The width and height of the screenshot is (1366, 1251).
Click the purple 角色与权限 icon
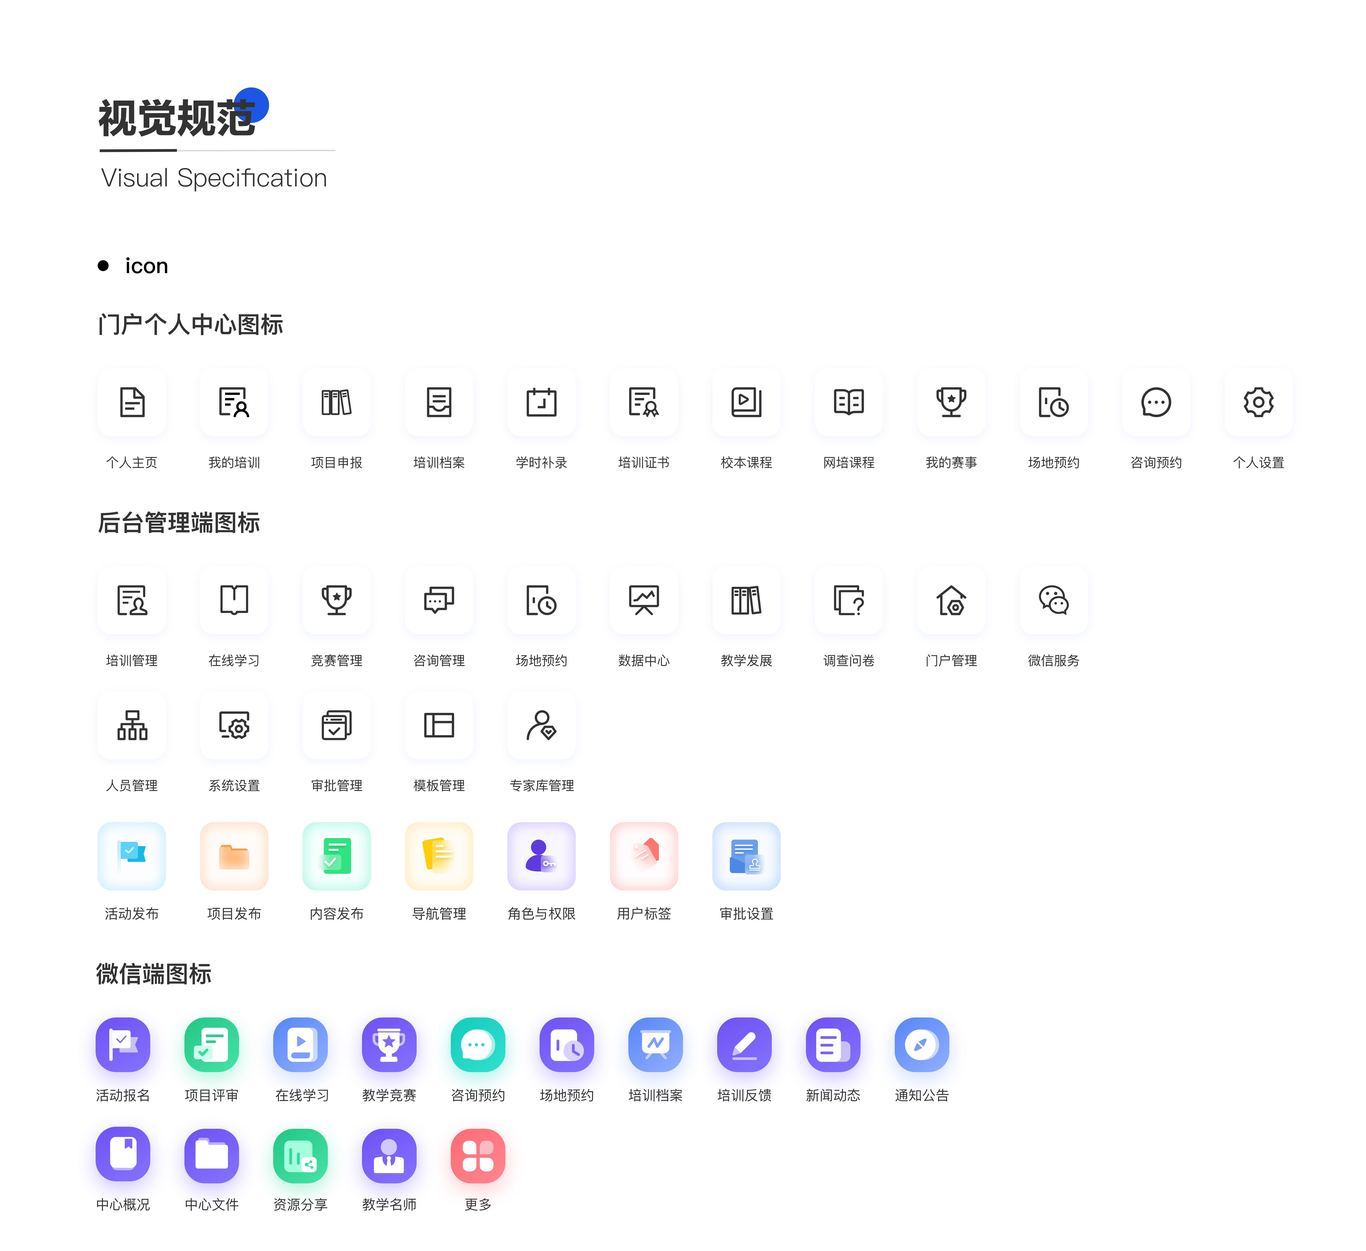pyautogui.click(x=542, y=856)
